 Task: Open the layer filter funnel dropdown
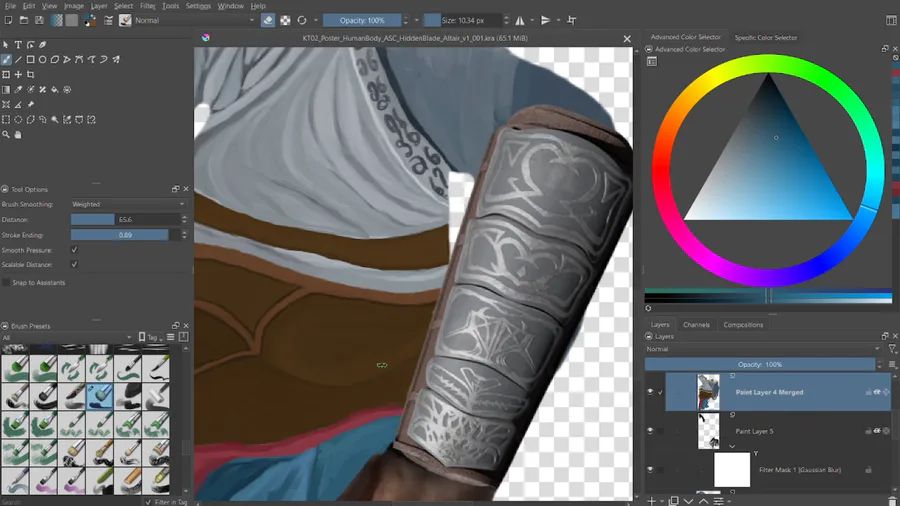893,349
